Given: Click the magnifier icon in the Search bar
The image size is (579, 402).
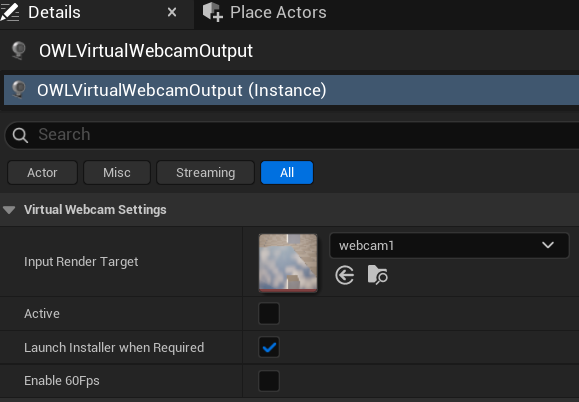Looking at the screenshot, I should [x=20, y=135].
